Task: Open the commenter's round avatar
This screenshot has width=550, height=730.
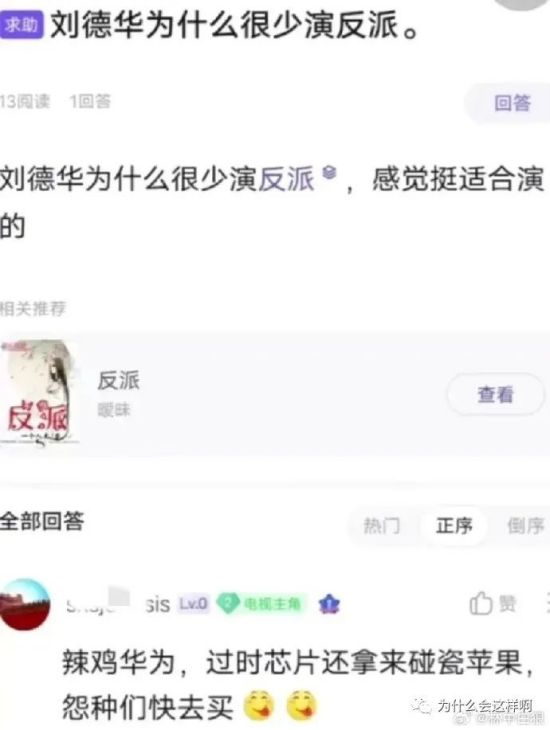Action: pyautogui.click(x=25, y=604)
